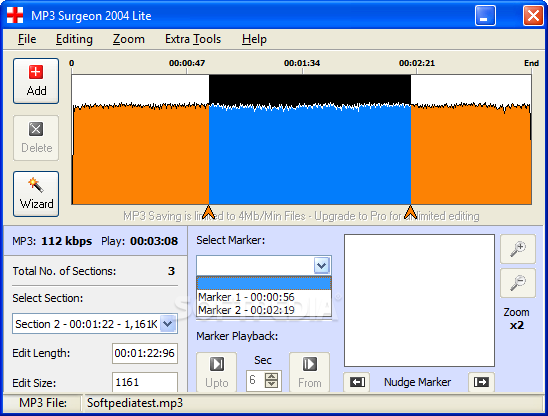This screenshot has height=416, width=548.
Task: Click the 00:02:21 timeline ruler label
Action: click(x=417, y=63)
